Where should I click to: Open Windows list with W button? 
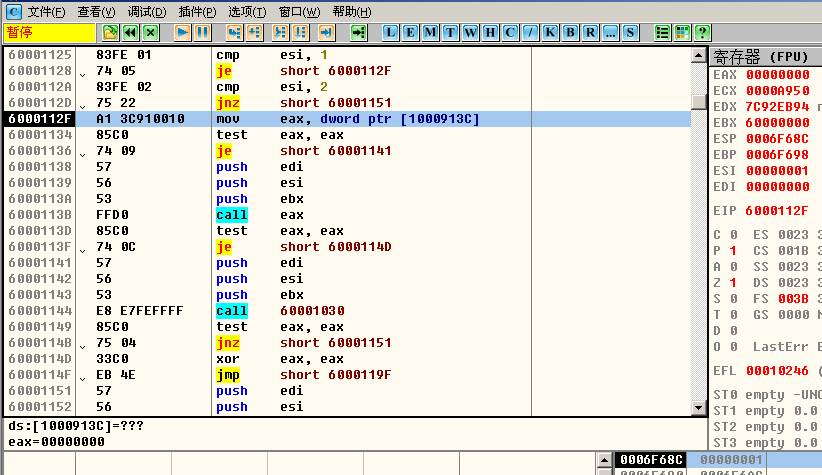pos(470,33)
